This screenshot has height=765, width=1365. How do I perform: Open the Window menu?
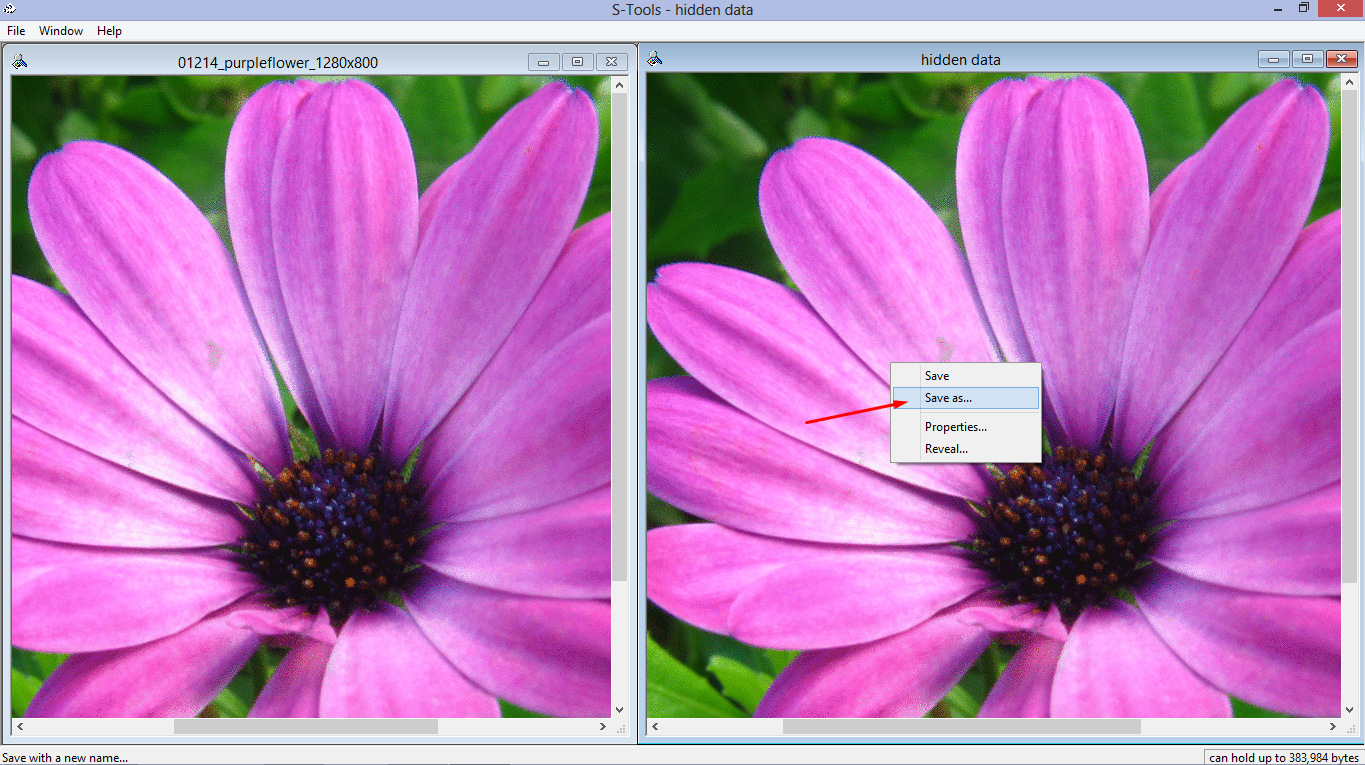coord(61,31)
